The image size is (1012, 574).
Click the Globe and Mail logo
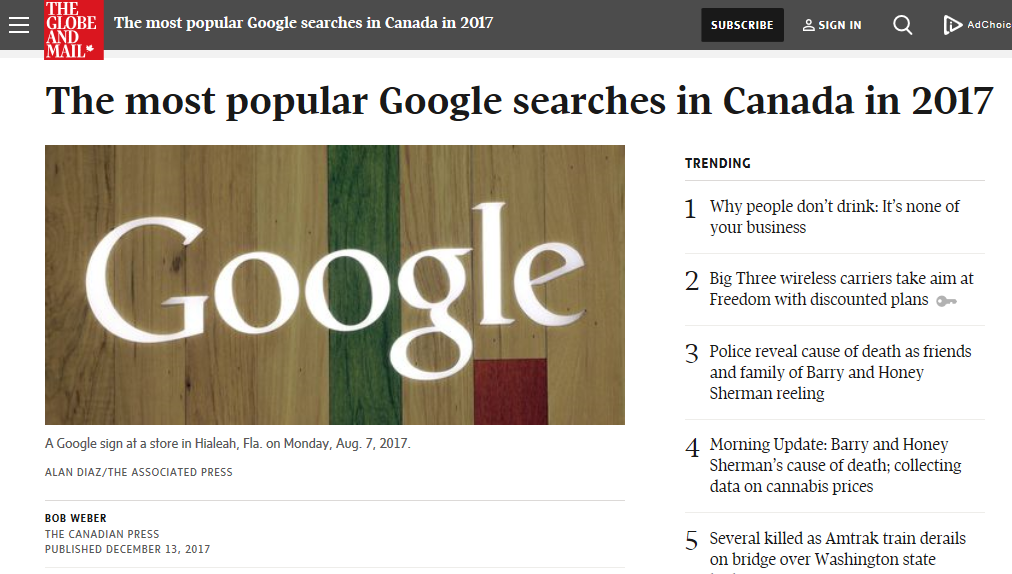tap(74, 30)
